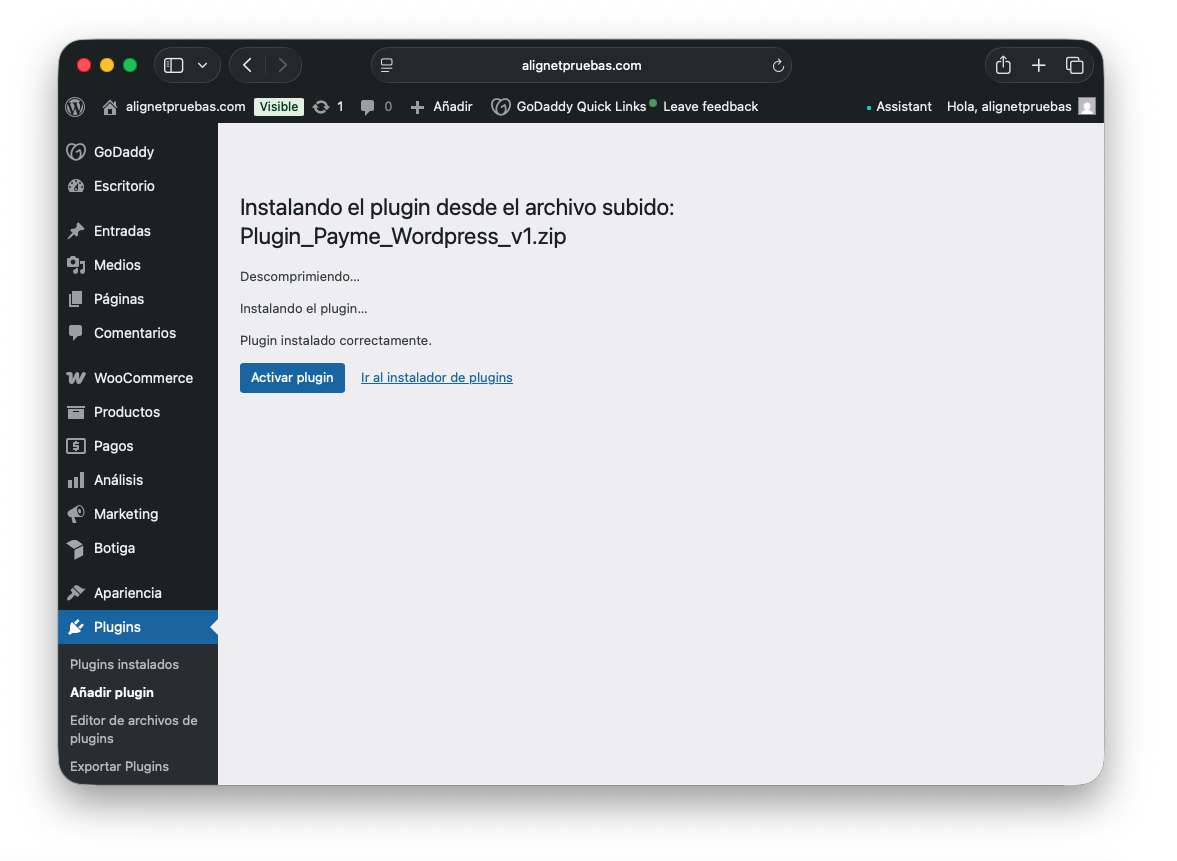Click the WordPress logo in admin bar
Viewport: 1177px width, 861px height.
pos(75,107)
